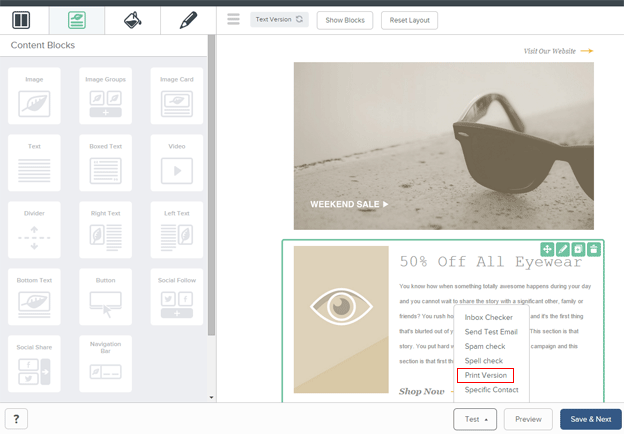Delete block using the trash icon
The height and width of the screenshot is (434, 624).
[x=594, y=249]
